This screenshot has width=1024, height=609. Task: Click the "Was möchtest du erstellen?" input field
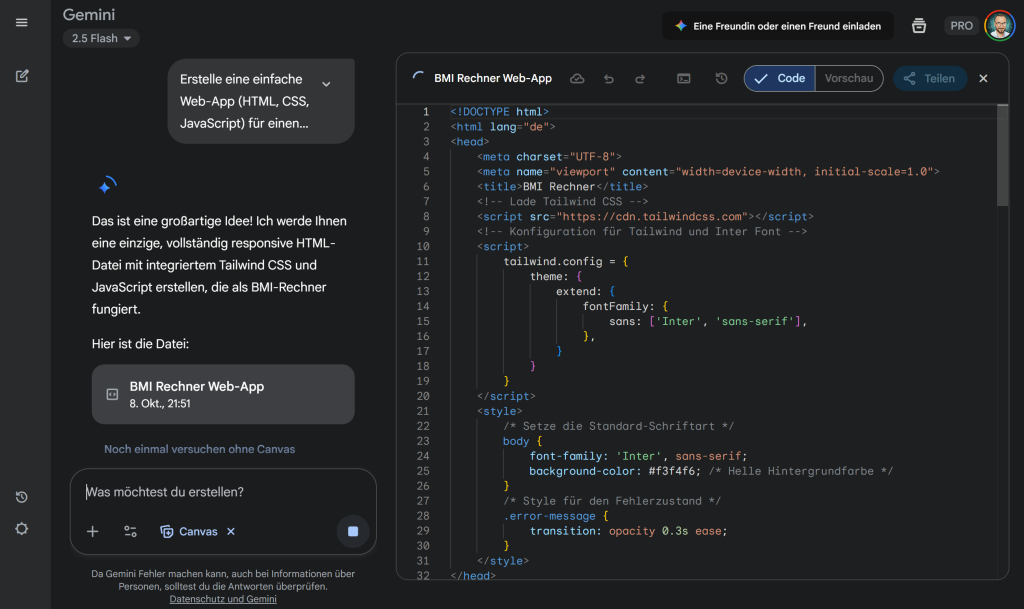220,492
